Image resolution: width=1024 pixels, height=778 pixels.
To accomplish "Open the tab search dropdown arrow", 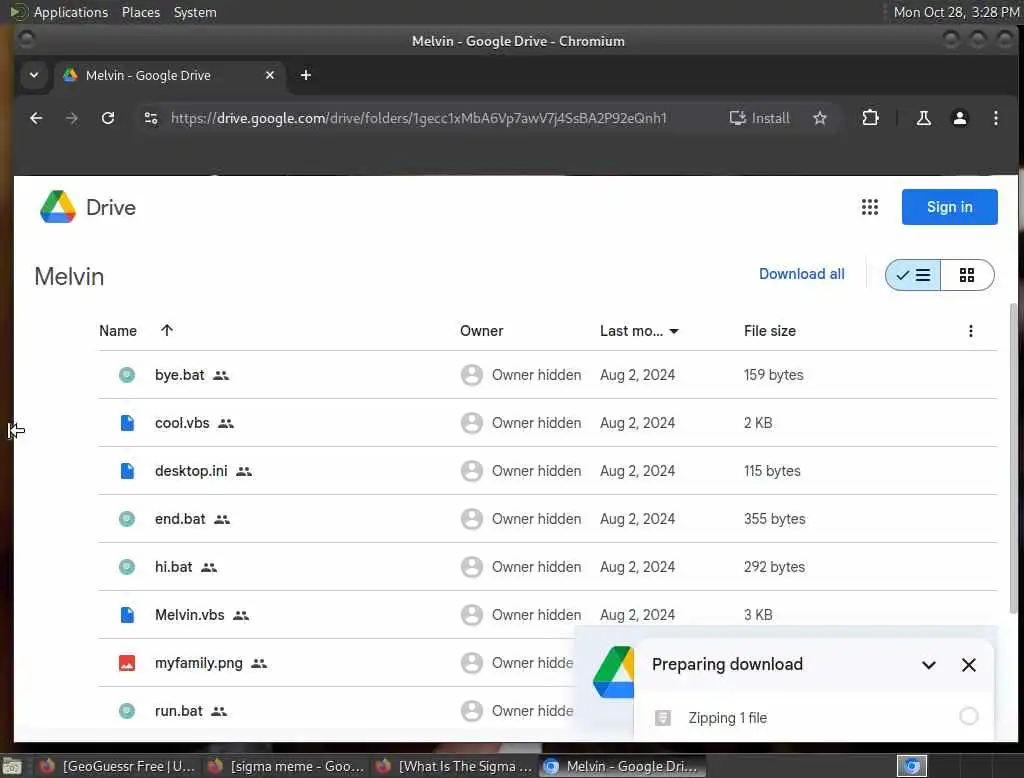I will pyautogui.click(x=34, y=75).
